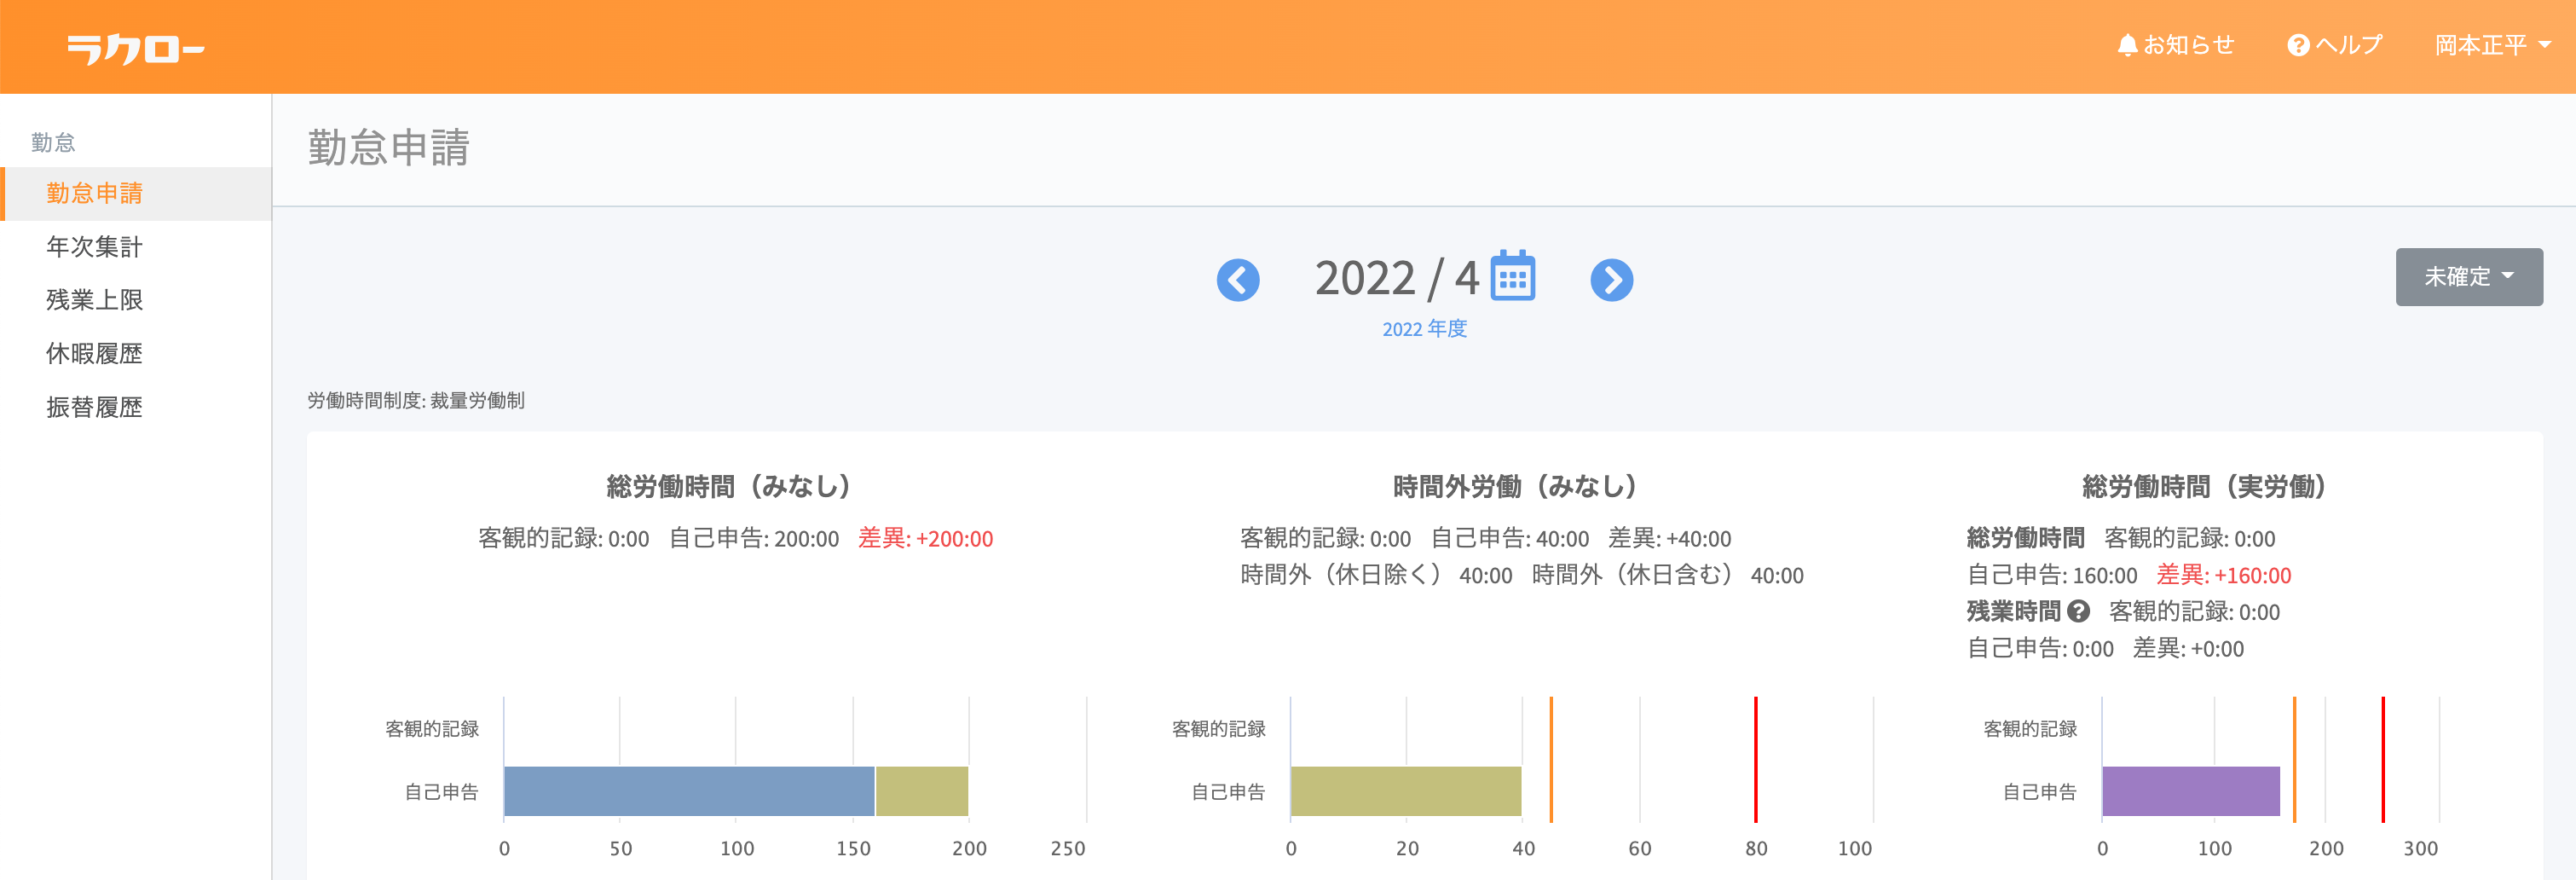
Task: Click the blue bar in 総労働時間（みなし）chart
Action: (689, 791)
